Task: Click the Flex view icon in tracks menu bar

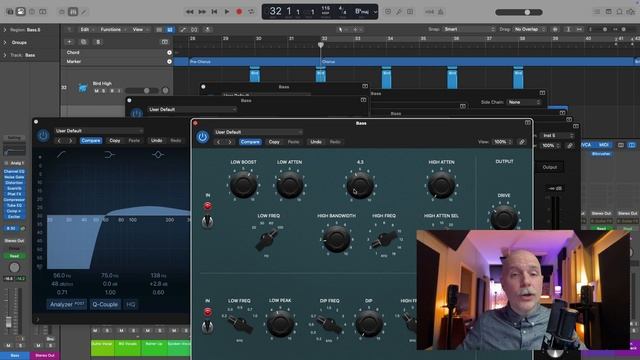Action: 194,29
